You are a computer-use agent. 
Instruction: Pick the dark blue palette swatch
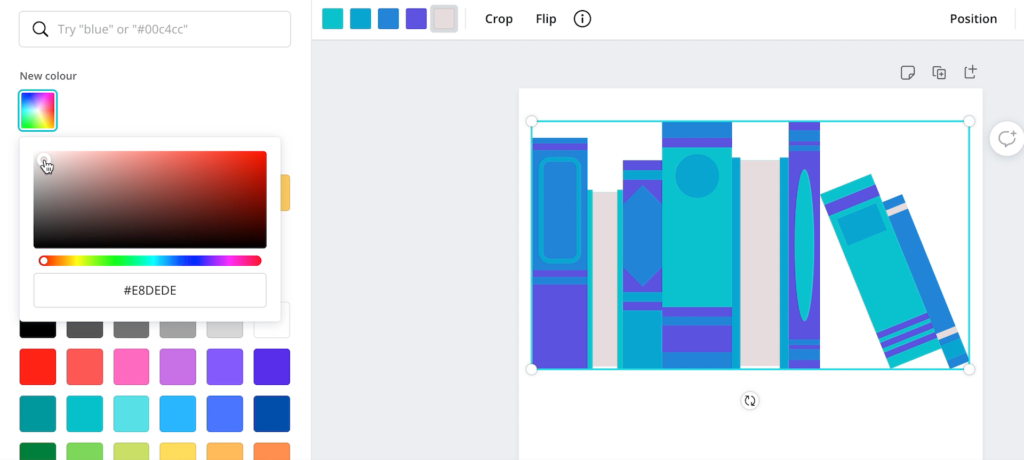click(272, 414)
